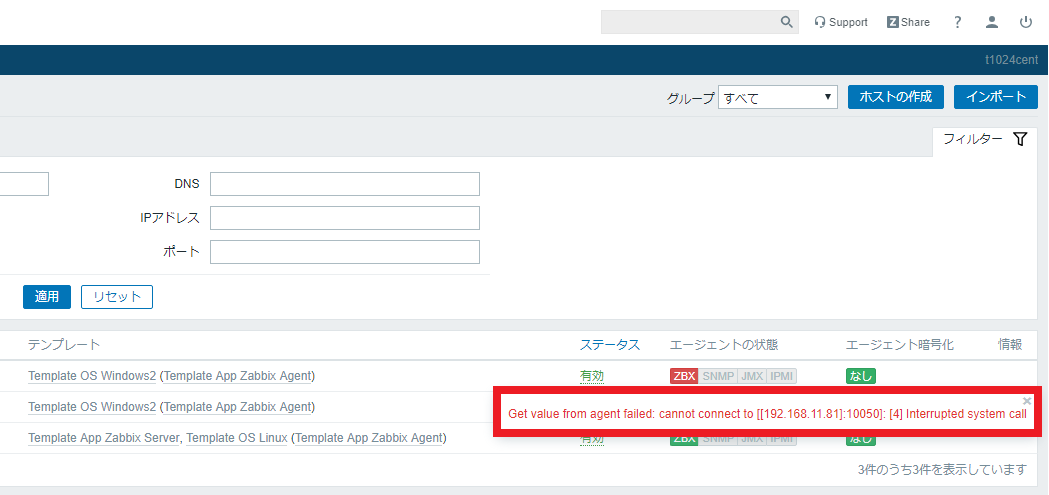Click the DNS input field
This screenshot has height=495, width=1049.
(x=345, y=184)
